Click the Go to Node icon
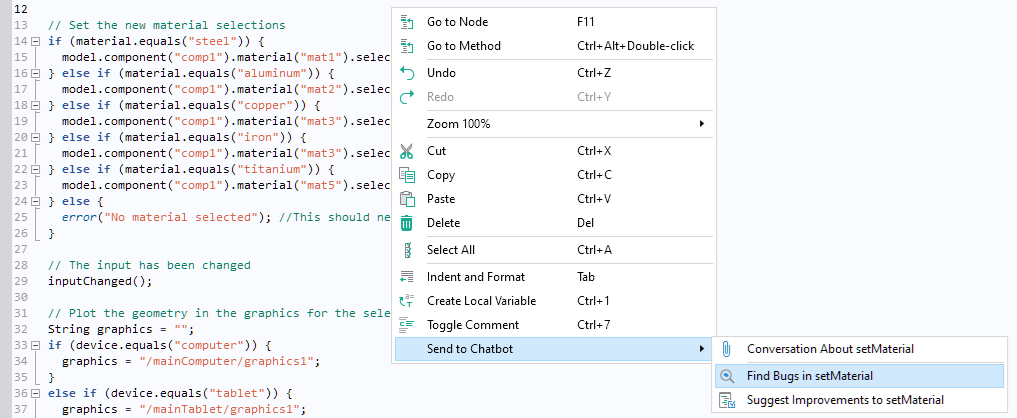Image resolution: width=1017 pixels, height=418 pixels. (x=407, y=22)
